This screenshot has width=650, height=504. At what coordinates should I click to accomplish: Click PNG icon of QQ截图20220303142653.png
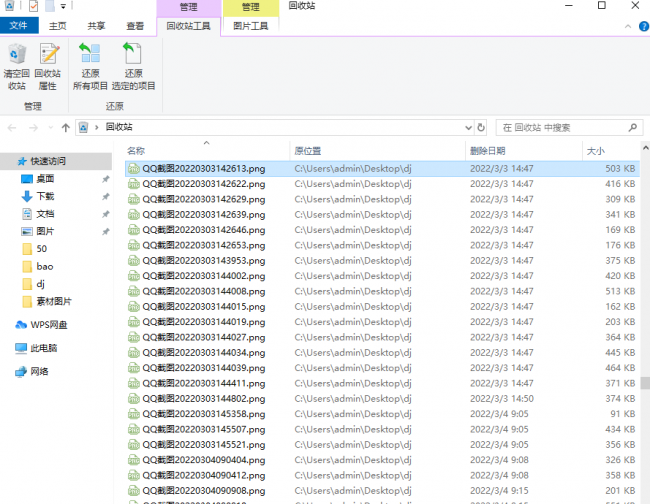point(133,245)
